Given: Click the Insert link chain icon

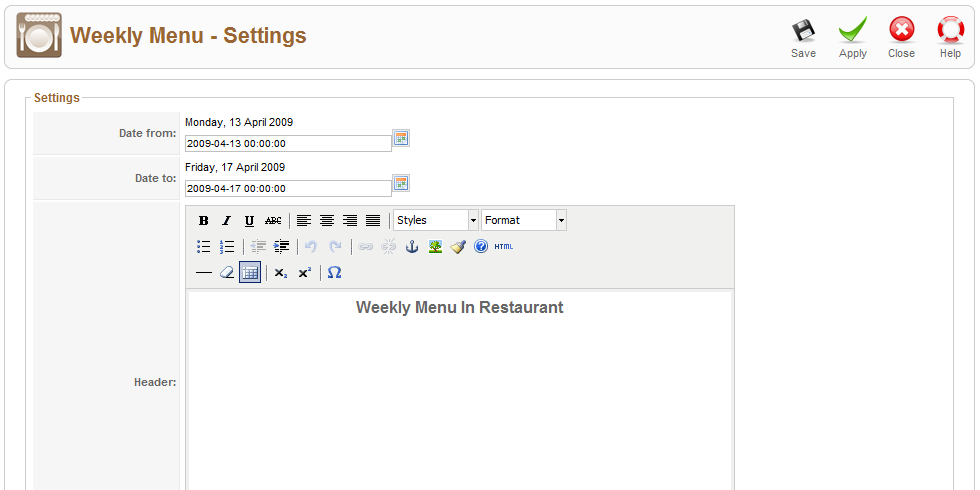Looking at the screenshot, I should point(366,246).
